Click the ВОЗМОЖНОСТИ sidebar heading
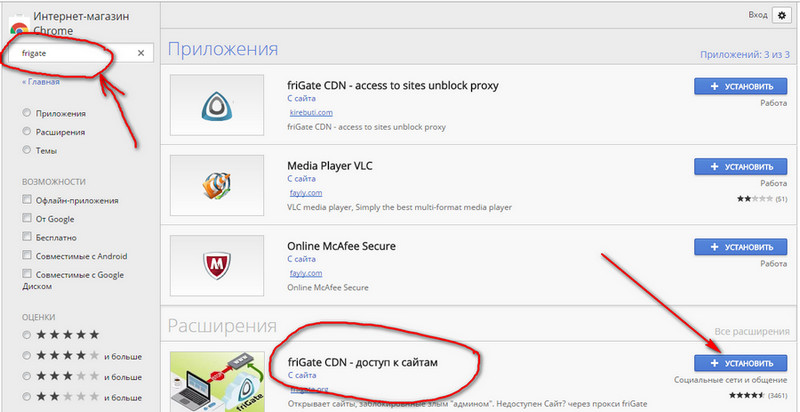Image resolution: width=800 pixels, height=412 pixels. pos(54,182)
